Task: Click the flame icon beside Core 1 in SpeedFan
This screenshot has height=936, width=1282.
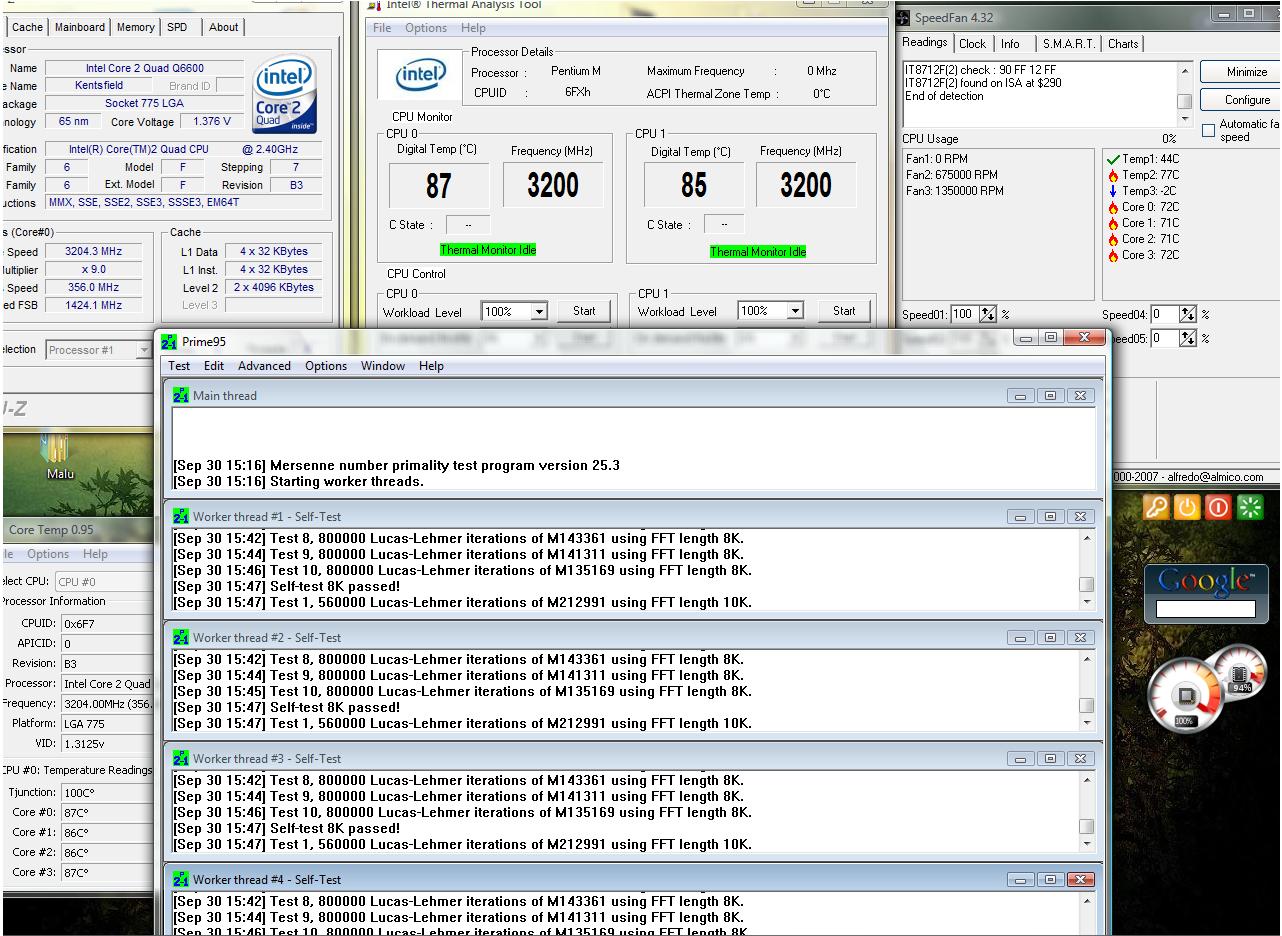Action: click(1113, 223)
